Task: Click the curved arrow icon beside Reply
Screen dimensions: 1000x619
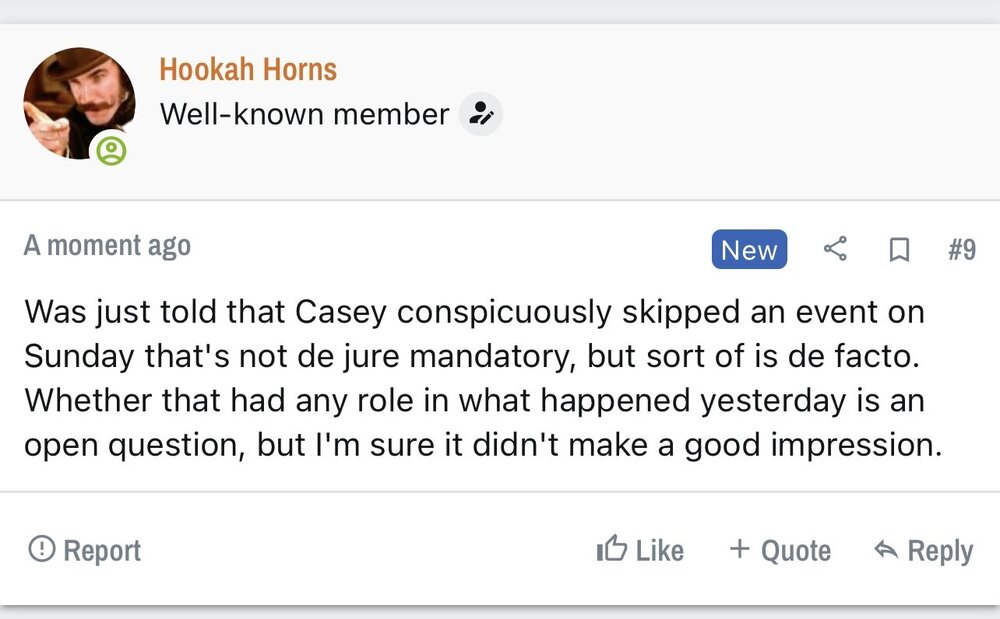Action: 885,549
